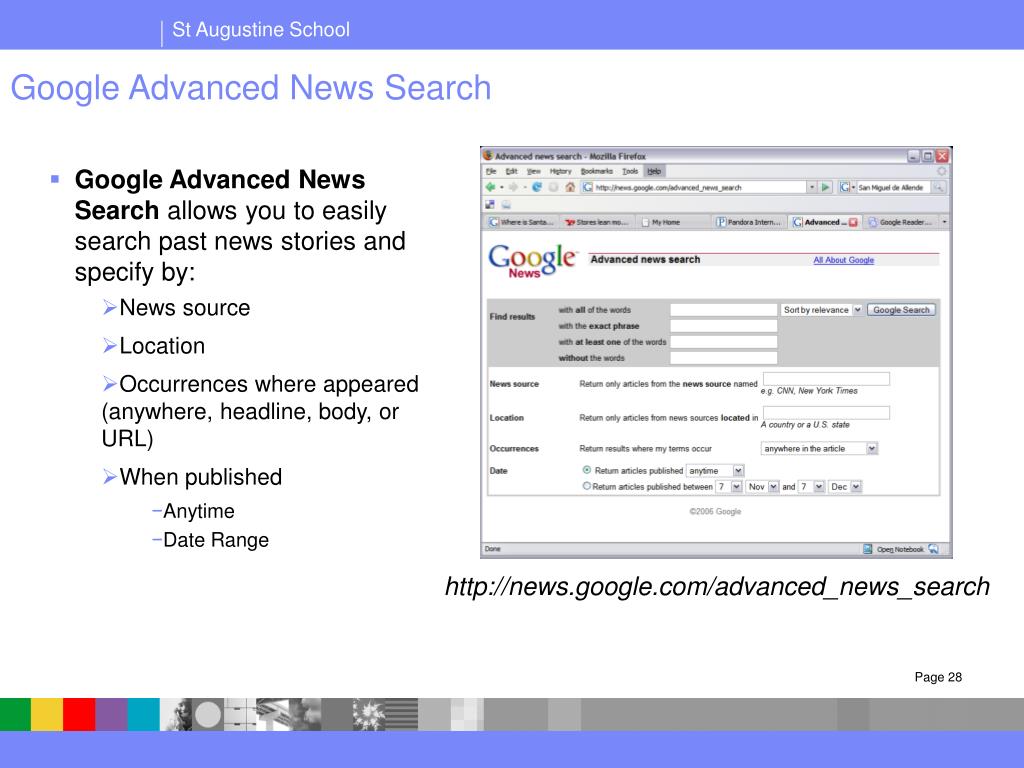Click the slide title 'Google Advanced News Search'

coord(251,88)
